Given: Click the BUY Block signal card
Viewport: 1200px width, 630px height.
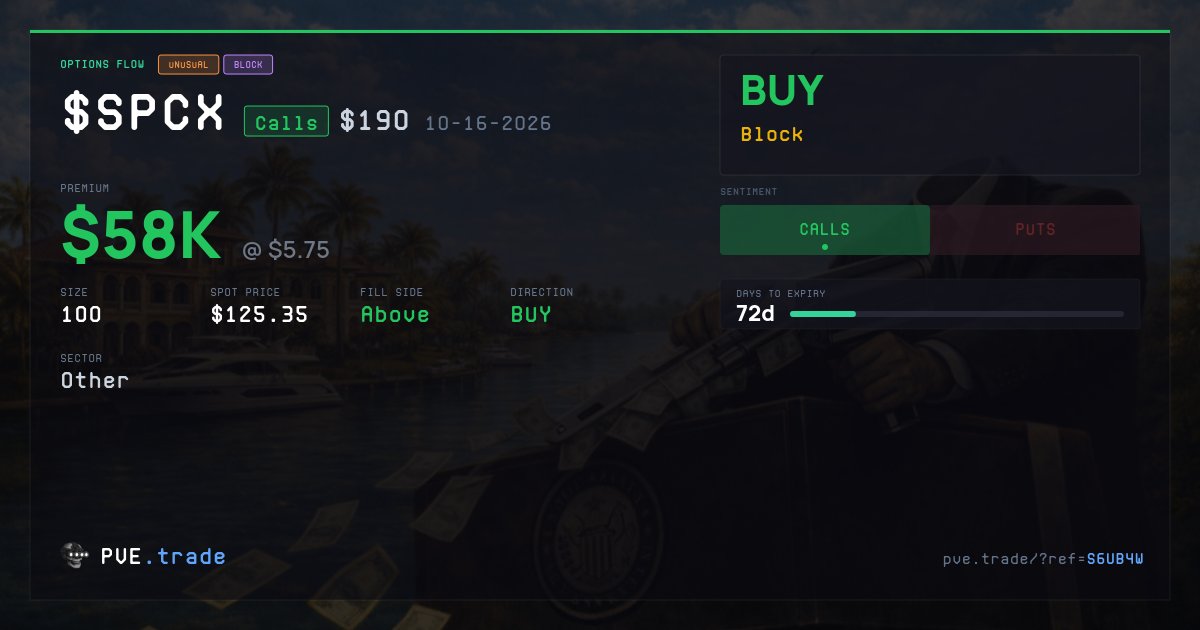Looking at the screenshot, I should [x=930, y=115].
